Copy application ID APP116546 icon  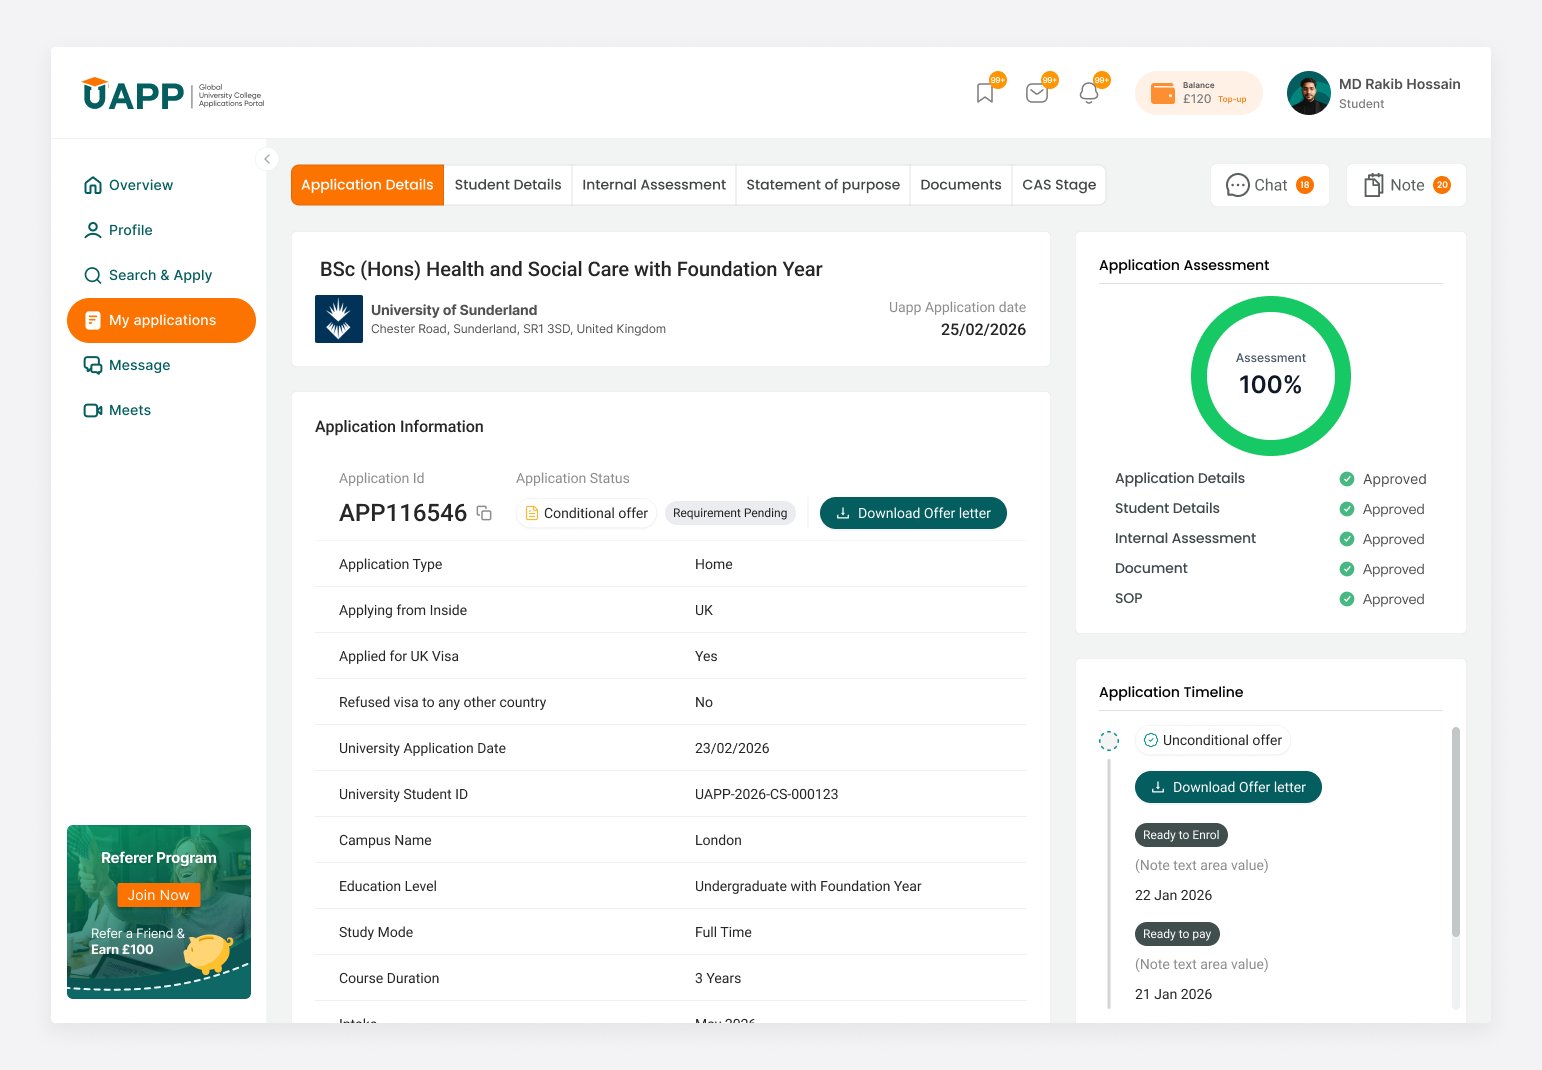point(484,513)
